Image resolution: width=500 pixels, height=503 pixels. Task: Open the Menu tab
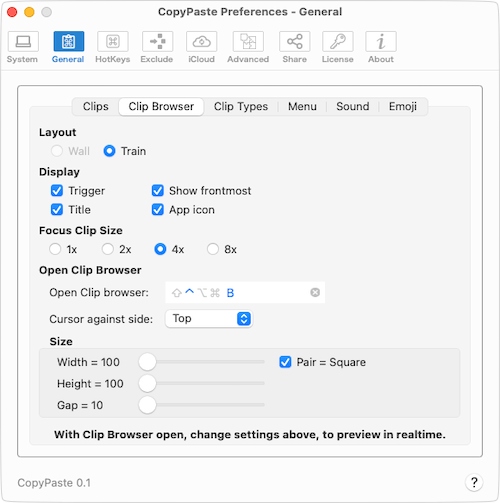click(x=302, y=106)
